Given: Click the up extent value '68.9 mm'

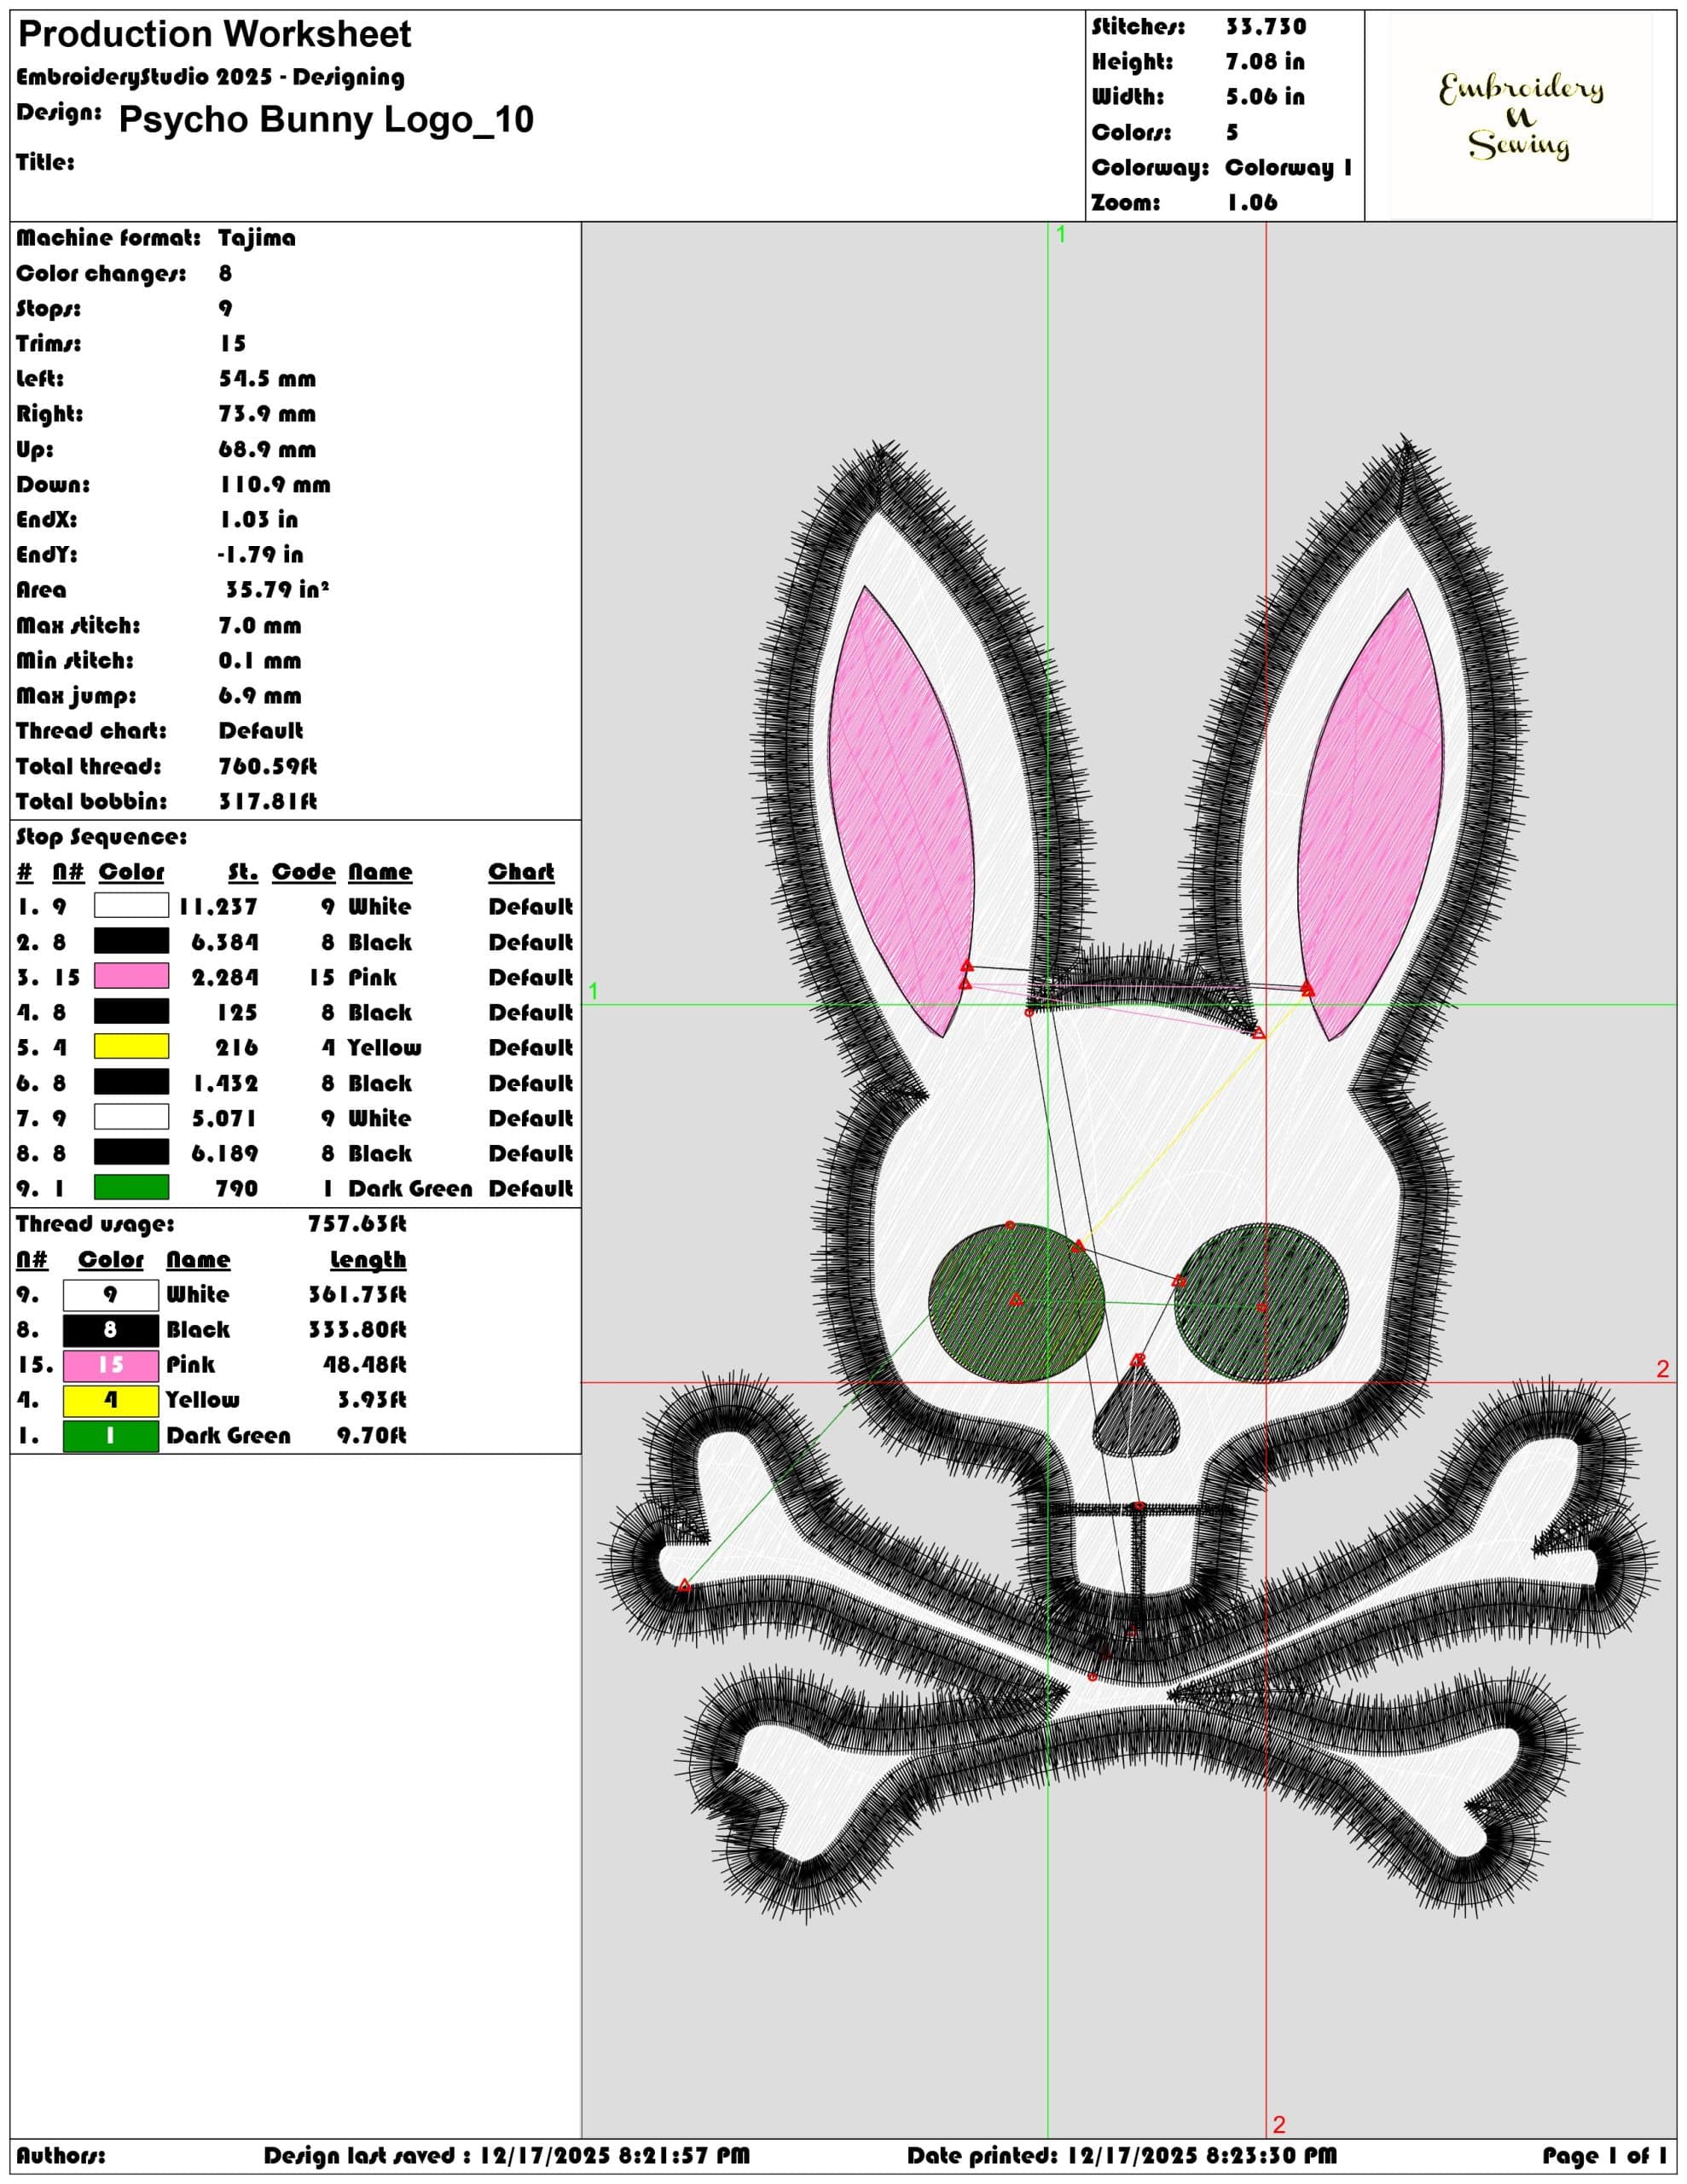Looking at the screenshot, I should tap(267, 449).
